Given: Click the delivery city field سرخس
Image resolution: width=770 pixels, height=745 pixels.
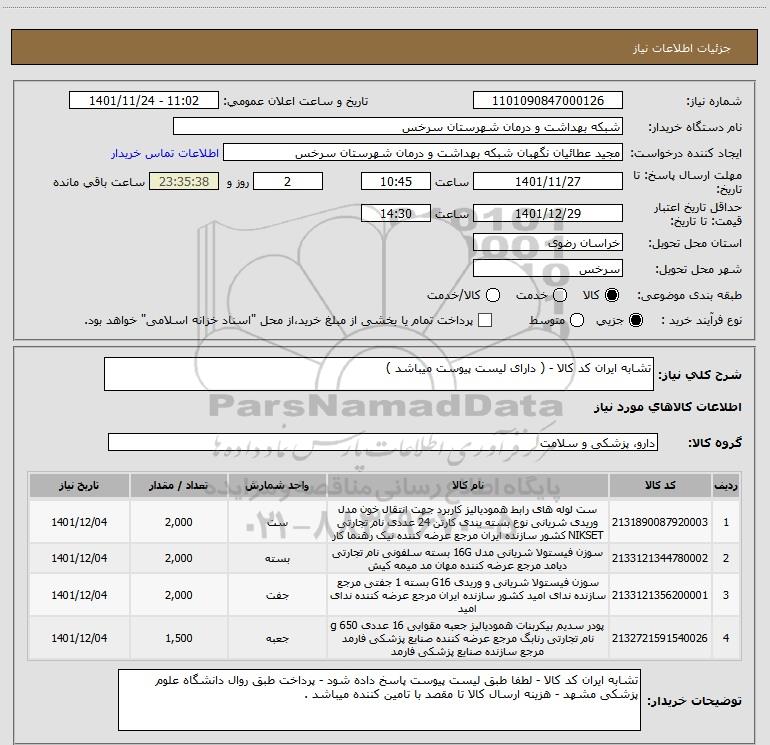Looking at the screenshot, I should click(548, 269).
